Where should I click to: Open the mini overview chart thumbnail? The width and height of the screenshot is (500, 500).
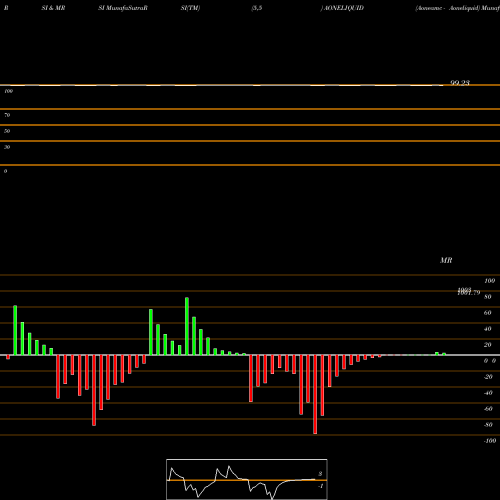click(247, 479)
